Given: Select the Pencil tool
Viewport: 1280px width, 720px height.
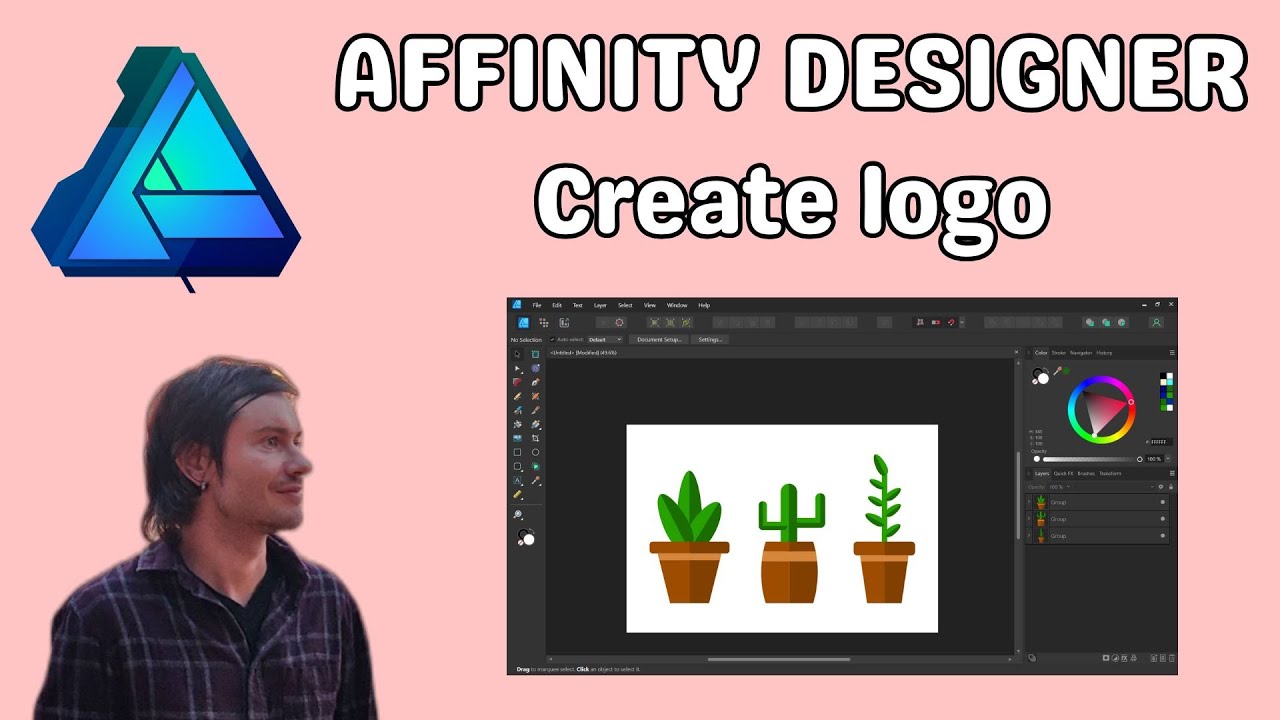Looking at the screenshot, I should (x=518, y=396).
